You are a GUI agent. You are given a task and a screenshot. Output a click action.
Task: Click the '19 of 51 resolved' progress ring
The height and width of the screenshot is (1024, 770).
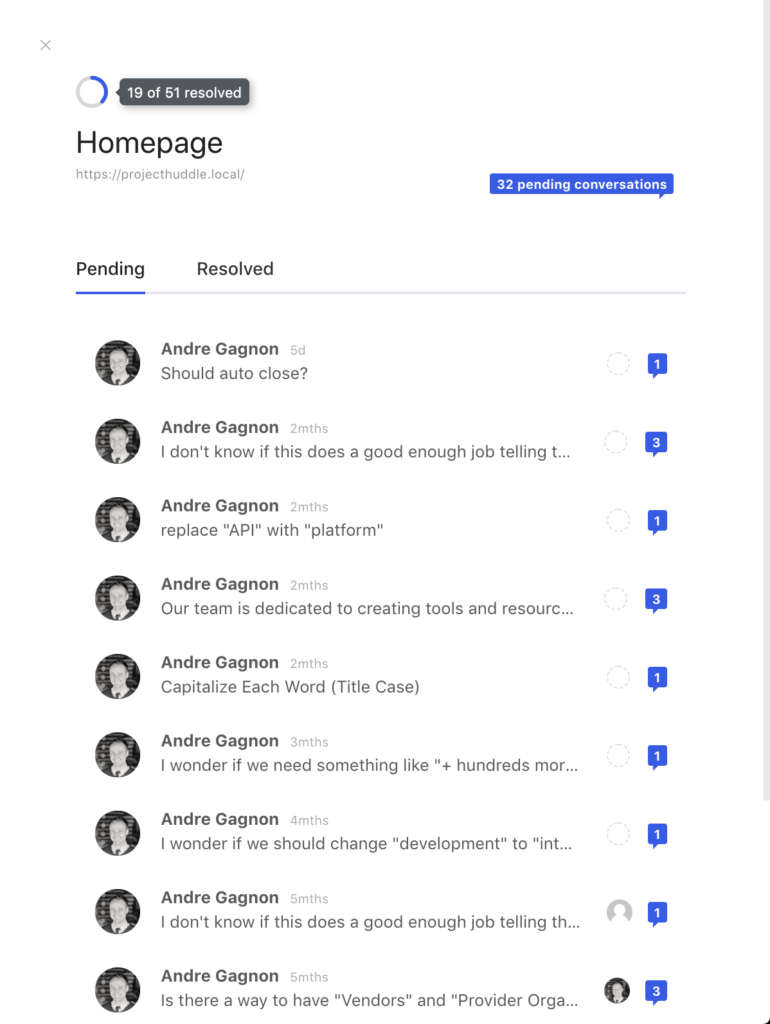tap(91, 91)
